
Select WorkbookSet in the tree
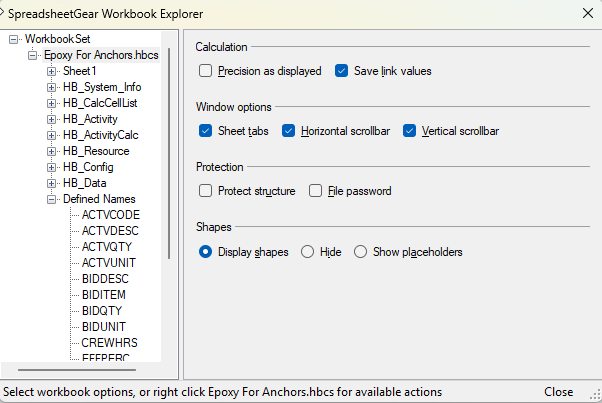click(x=58, y=39)
